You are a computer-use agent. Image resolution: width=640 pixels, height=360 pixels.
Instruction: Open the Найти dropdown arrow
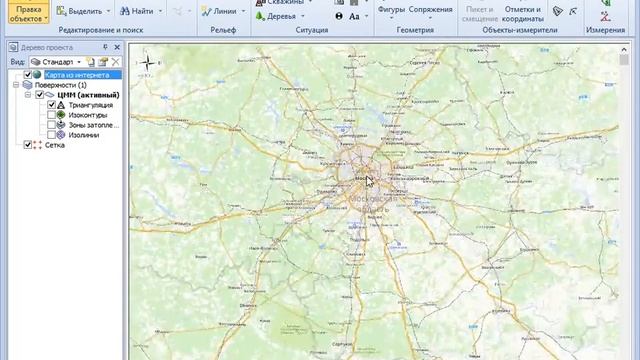[160, 11]
